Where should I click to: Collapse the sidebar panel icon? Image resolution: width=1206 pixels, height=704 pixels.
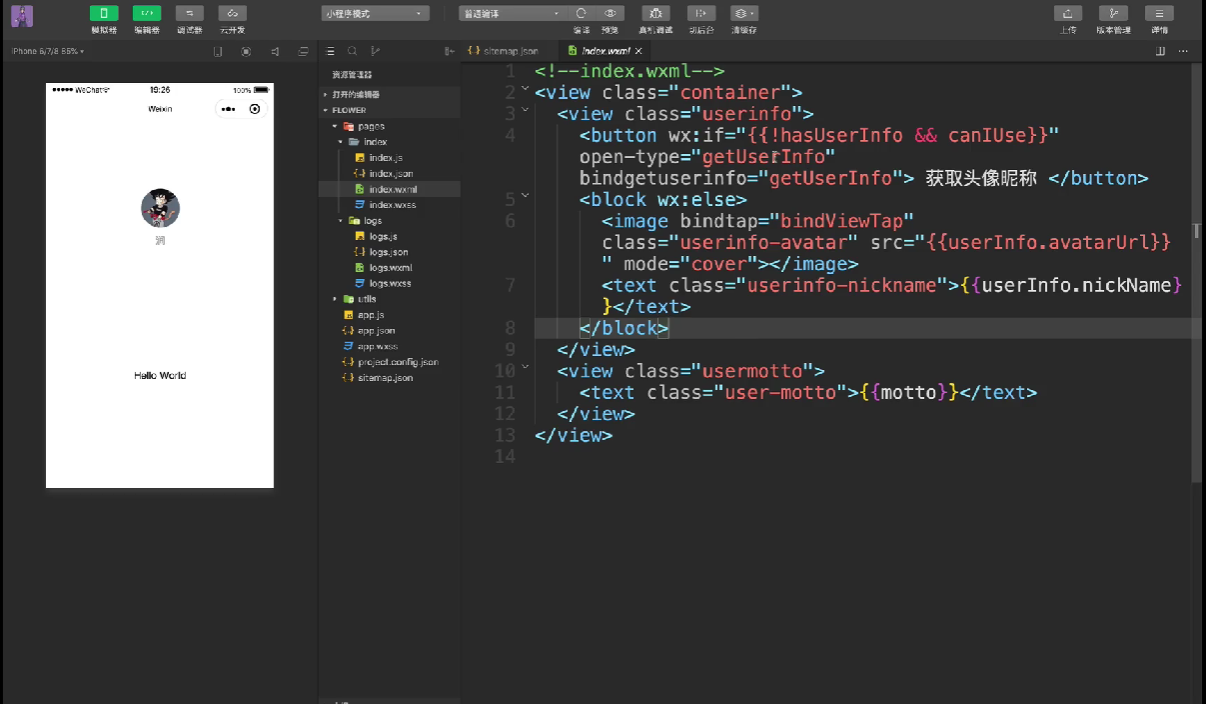coord(449,51)
